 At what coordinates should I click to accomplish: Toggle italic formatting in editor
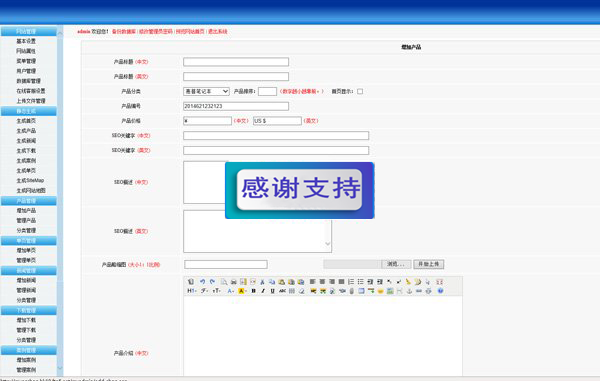coord(263,291)
